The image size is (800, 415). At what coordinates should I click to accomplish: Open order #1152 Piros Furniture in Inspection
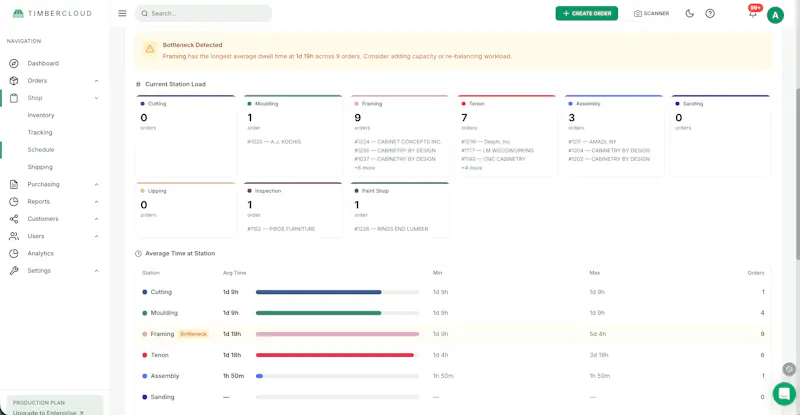[x=281, y=229]
